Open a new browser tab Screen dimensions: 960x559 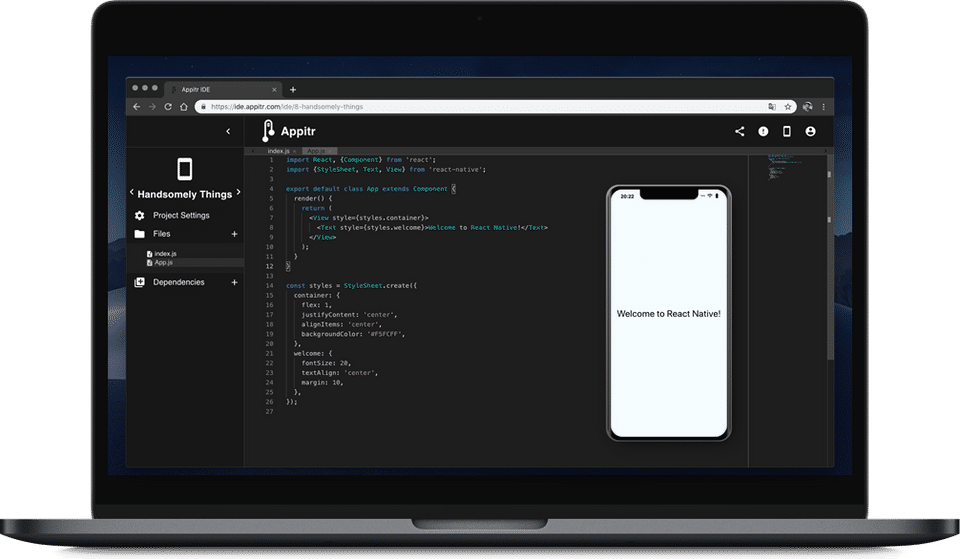293,89
